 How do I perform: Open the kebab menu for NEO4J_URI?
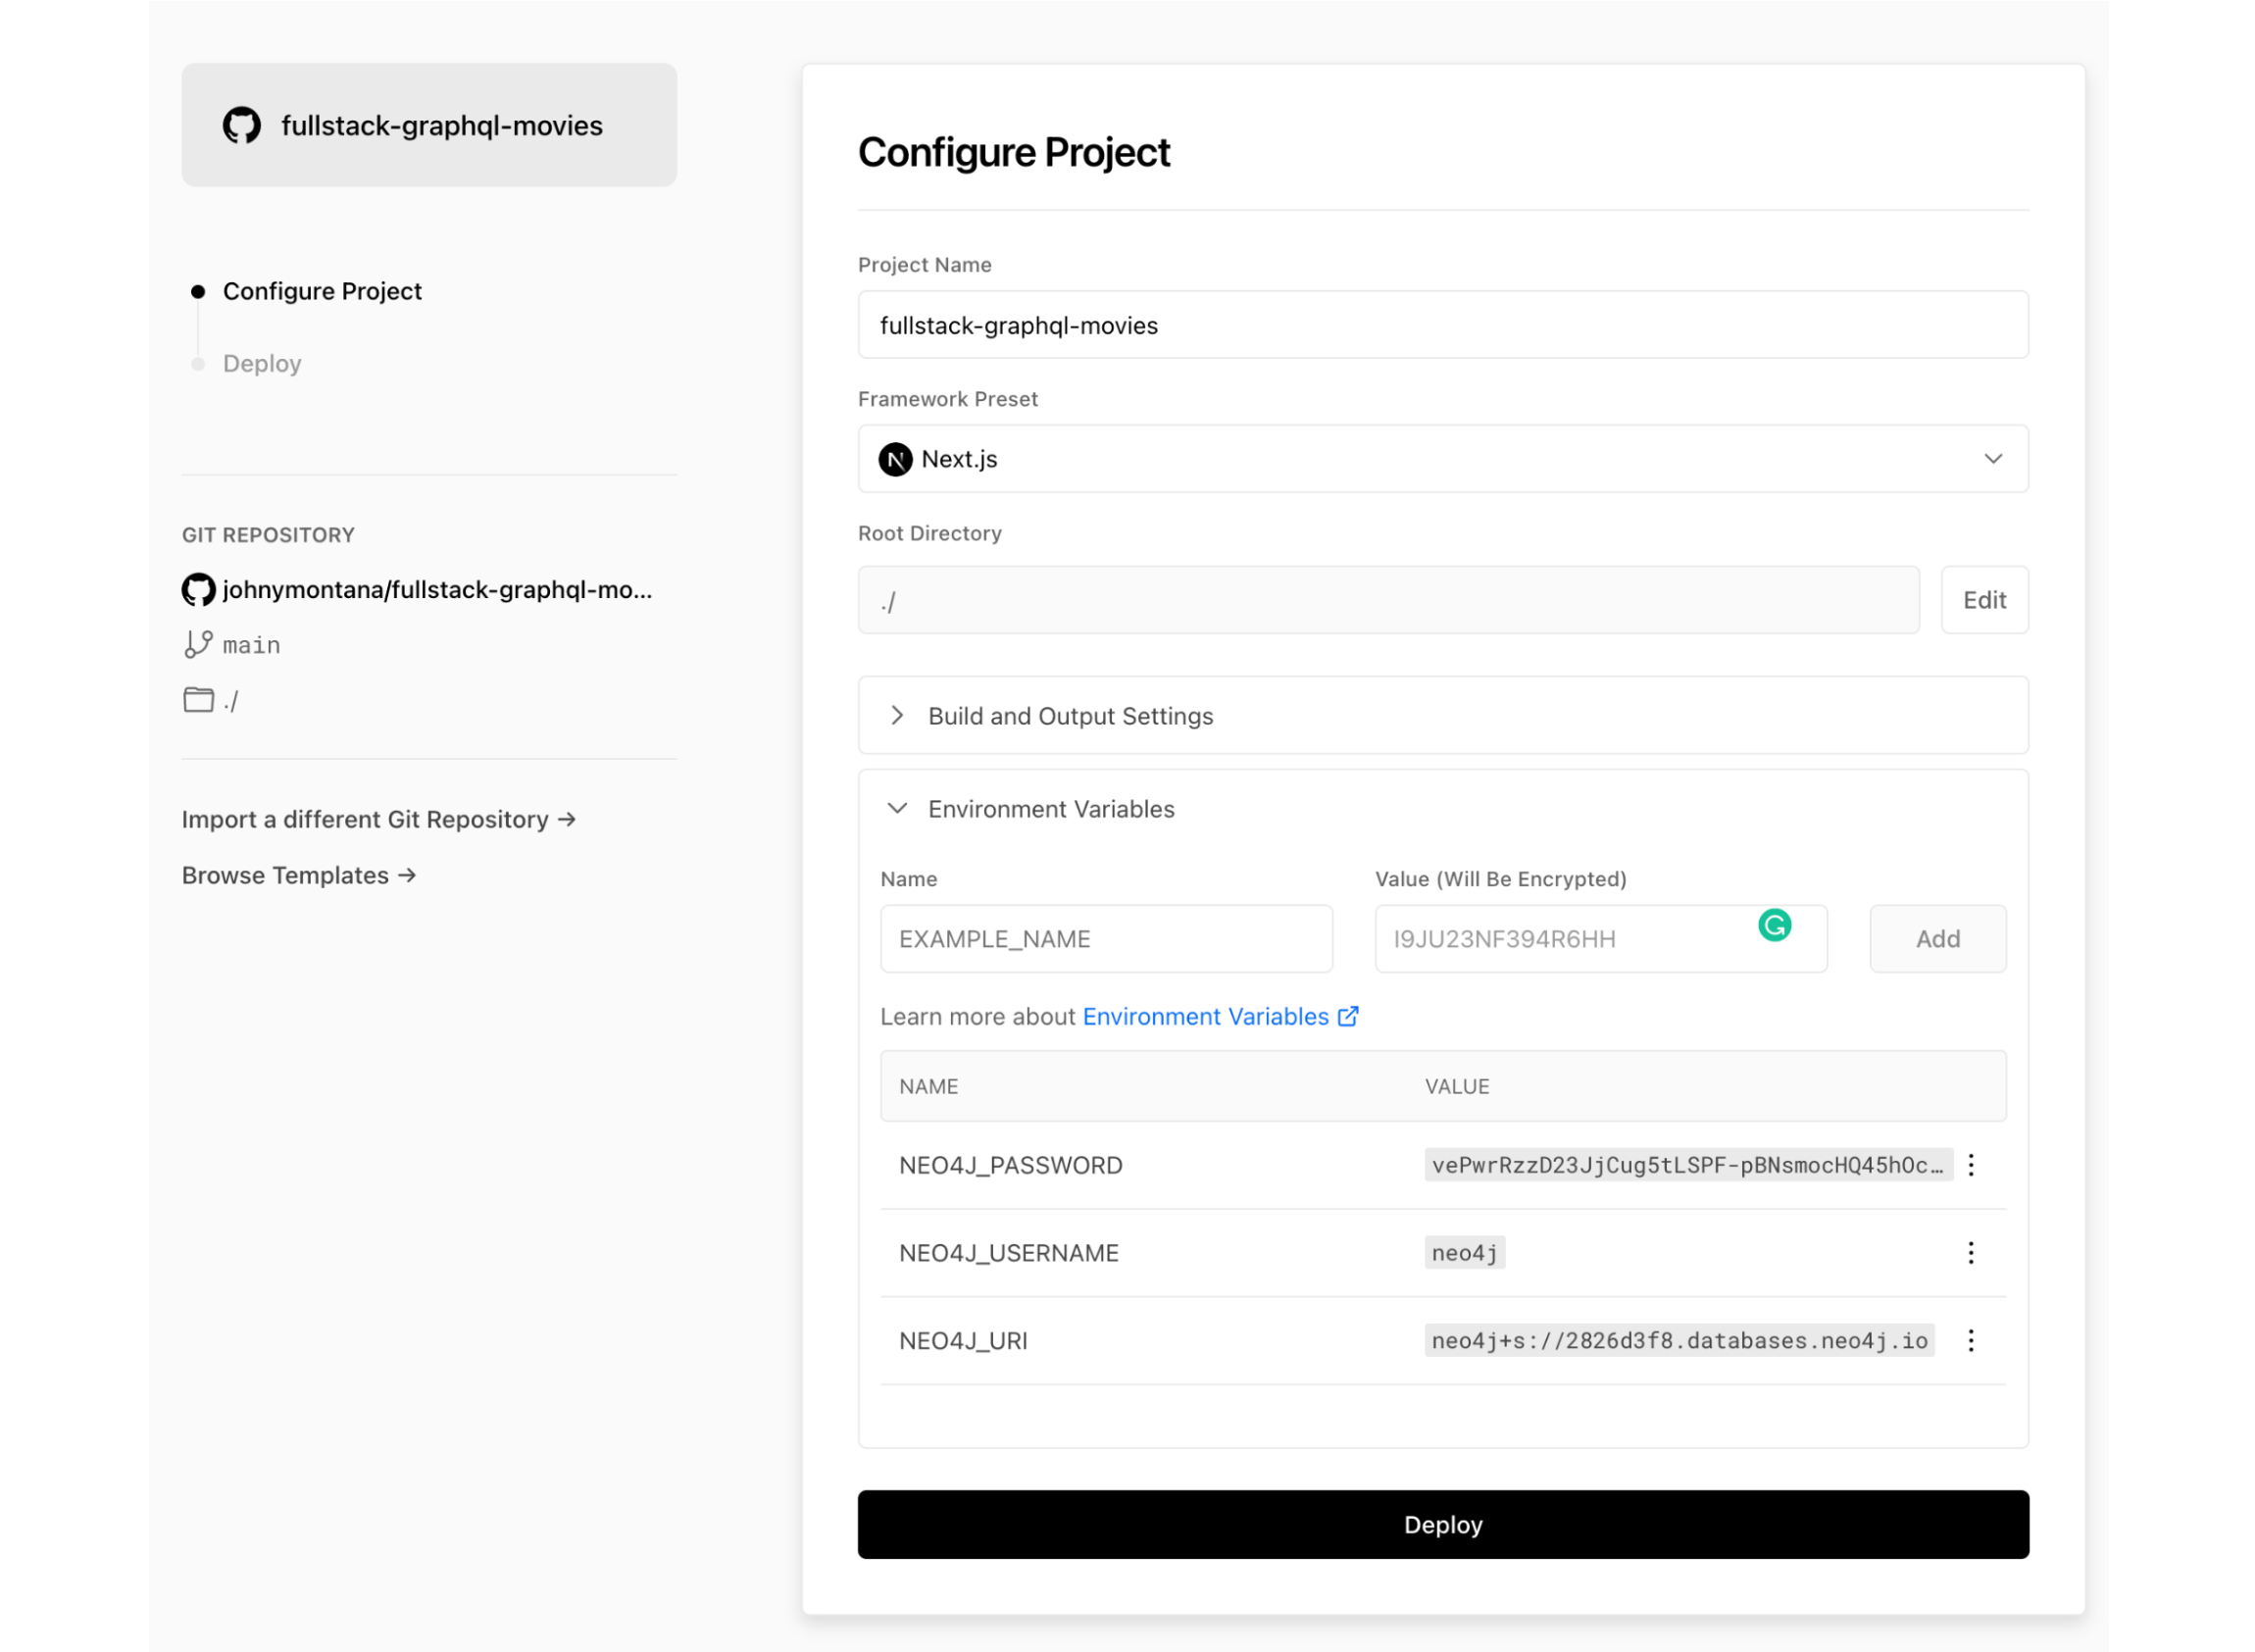tap(1971, 1340)
